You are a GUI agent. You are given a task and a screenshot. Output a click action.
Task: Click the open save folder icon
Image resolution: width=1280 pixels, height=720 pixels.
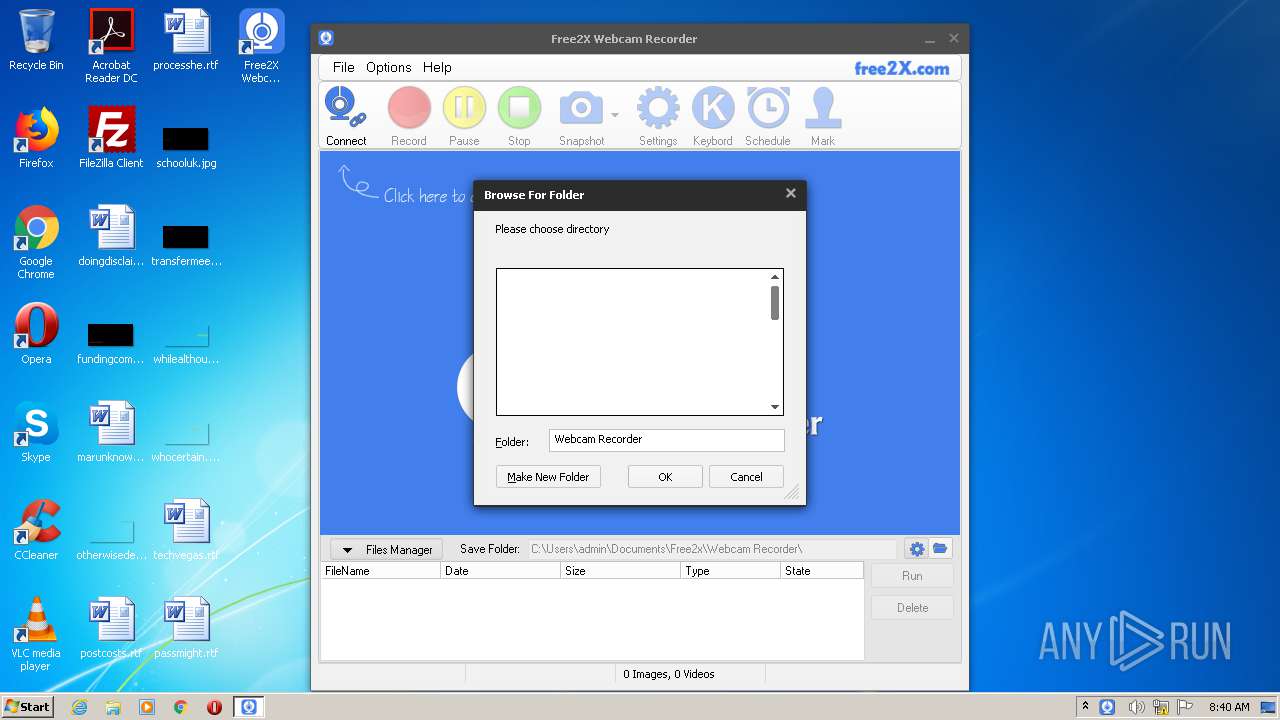[x=940, y=549]
